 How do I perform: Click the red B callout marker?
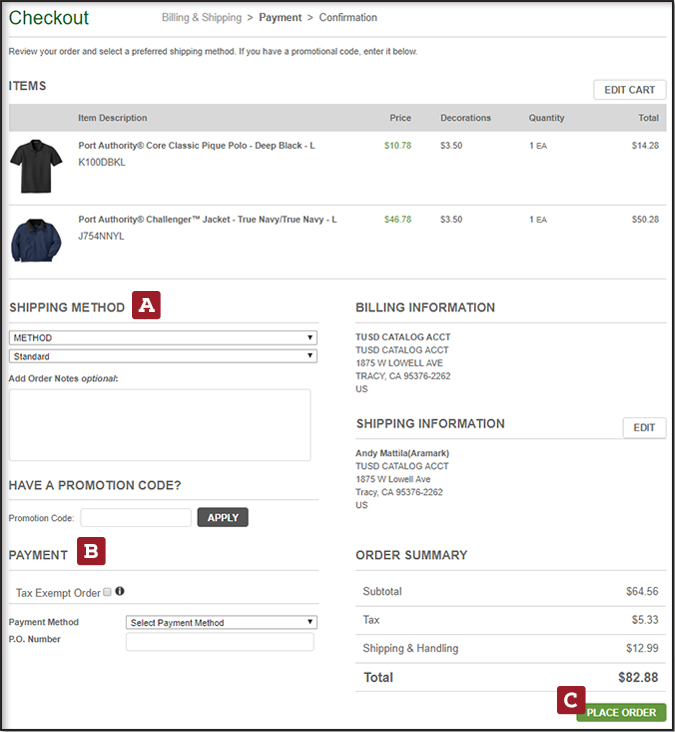pyautogui.click(x=91, y=551)
